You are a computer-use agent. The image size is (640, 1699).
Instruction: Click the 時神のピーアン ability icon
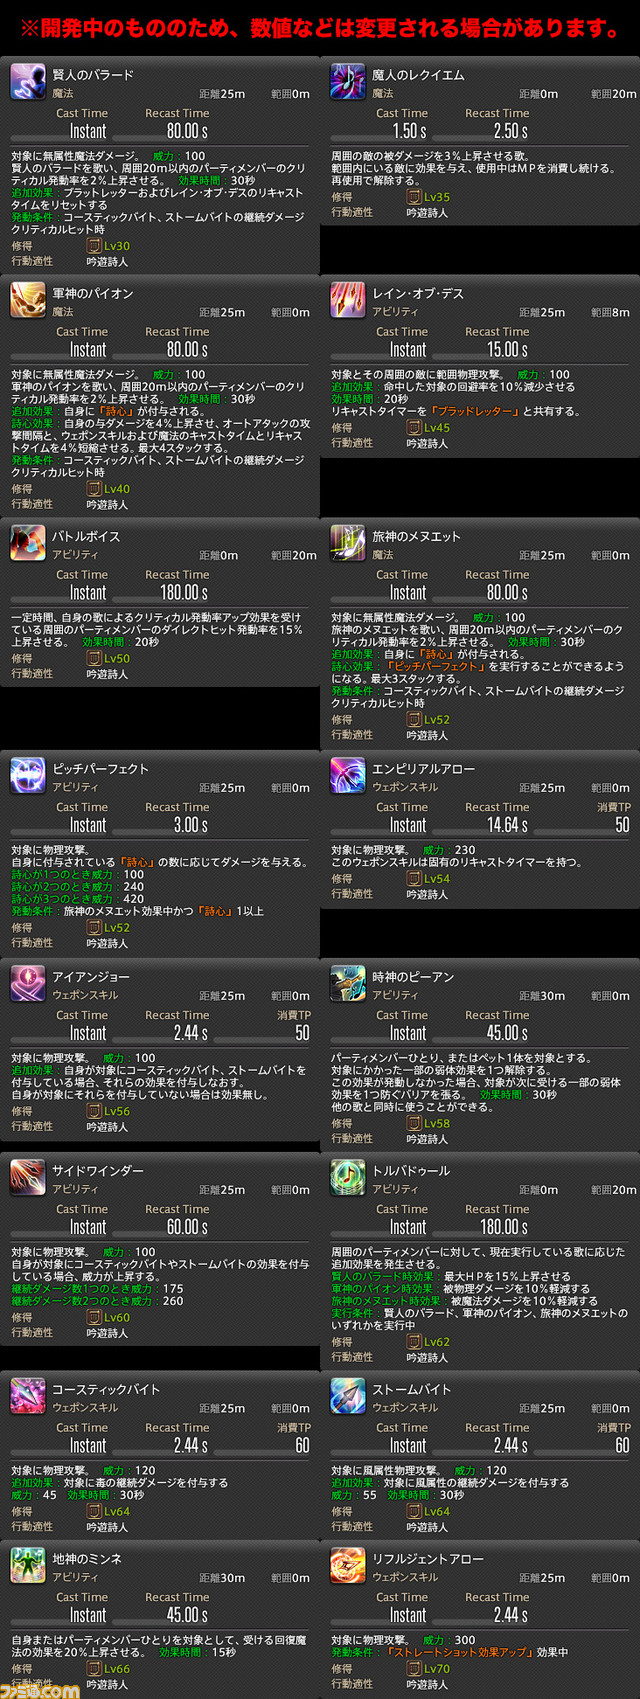coord(348,985)
